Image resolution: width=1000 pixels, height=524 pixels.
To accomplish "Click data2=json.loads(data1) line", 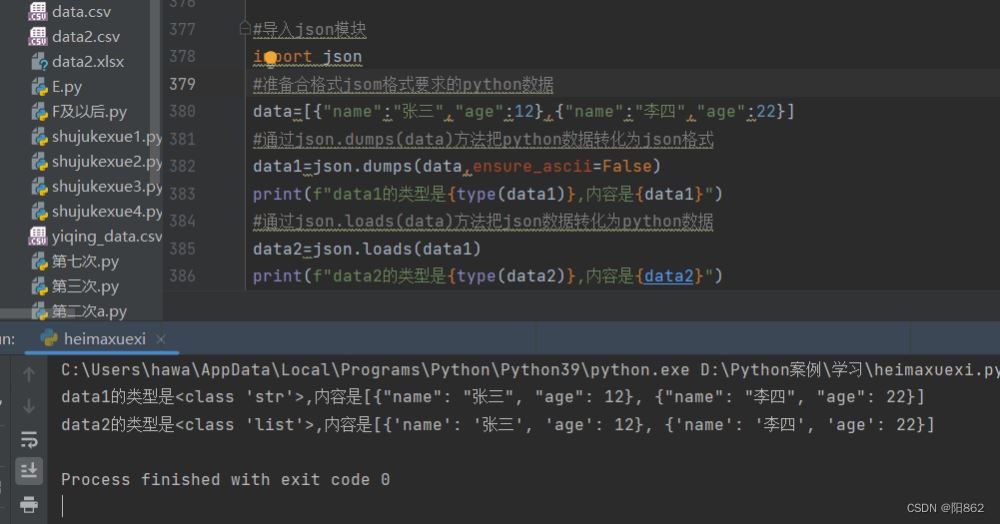I will pyautogui.click(x=367, y=249).
